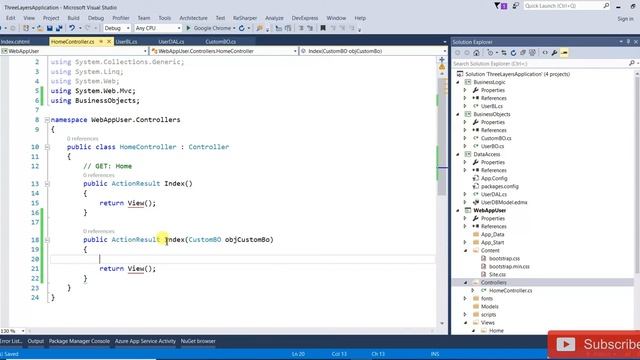Click the search magnifier in Solution Explorer
Image resolution: width=640 pixels, height=360 pixels.
pyautogui.click(x=631, y=63)
